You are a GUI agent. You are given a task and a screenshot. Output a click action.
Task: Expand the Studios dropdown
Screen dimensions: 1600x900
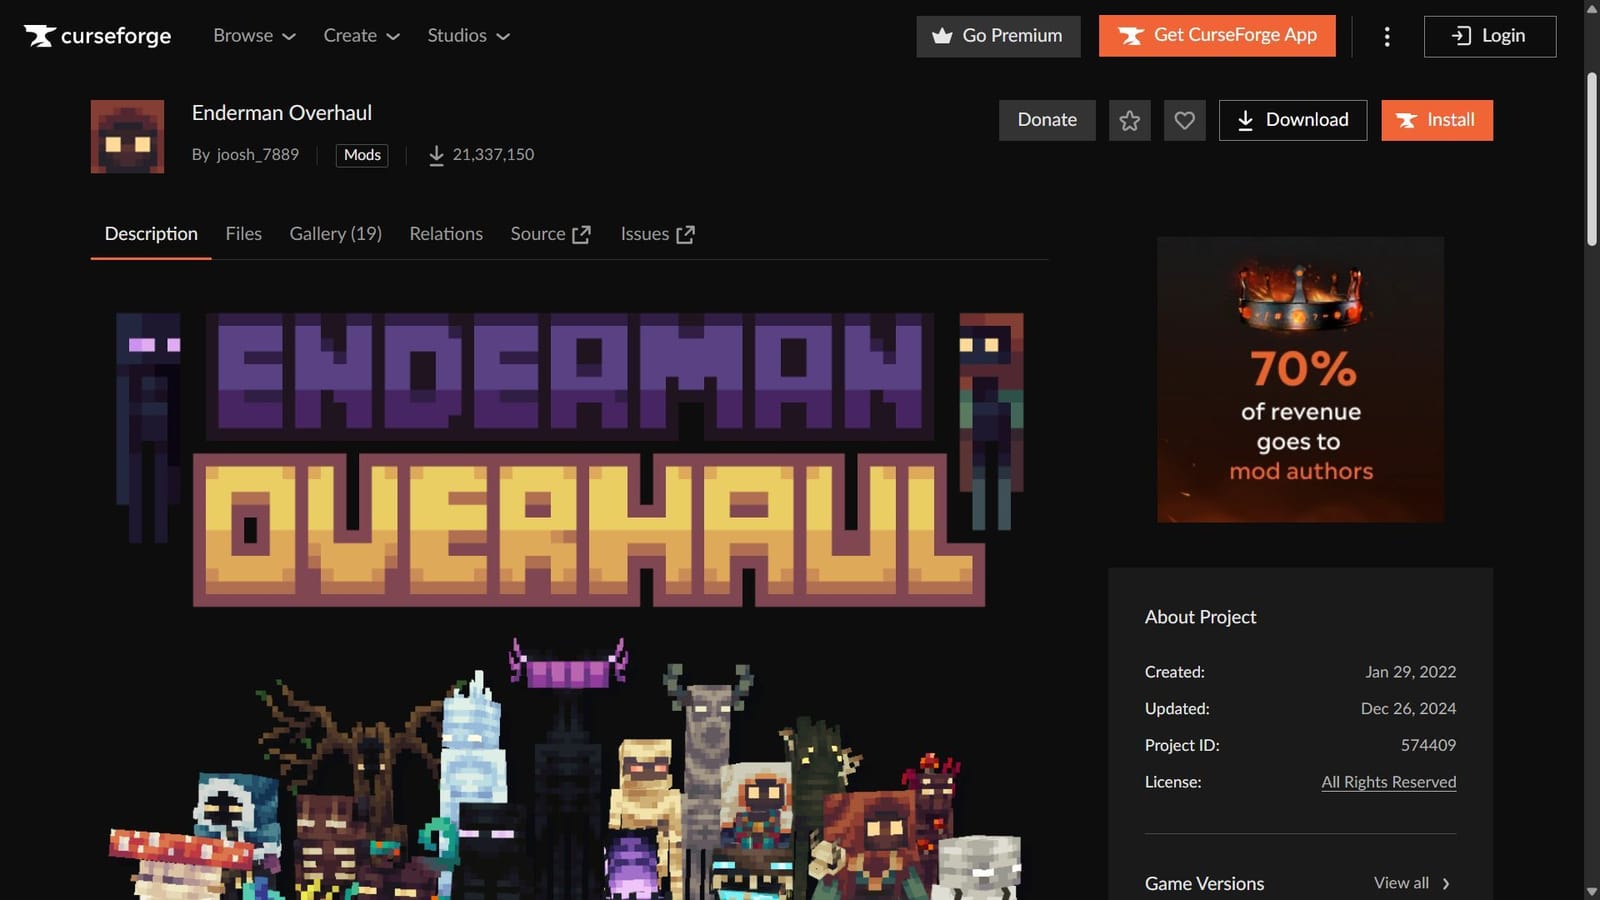[x=467, y=36]
